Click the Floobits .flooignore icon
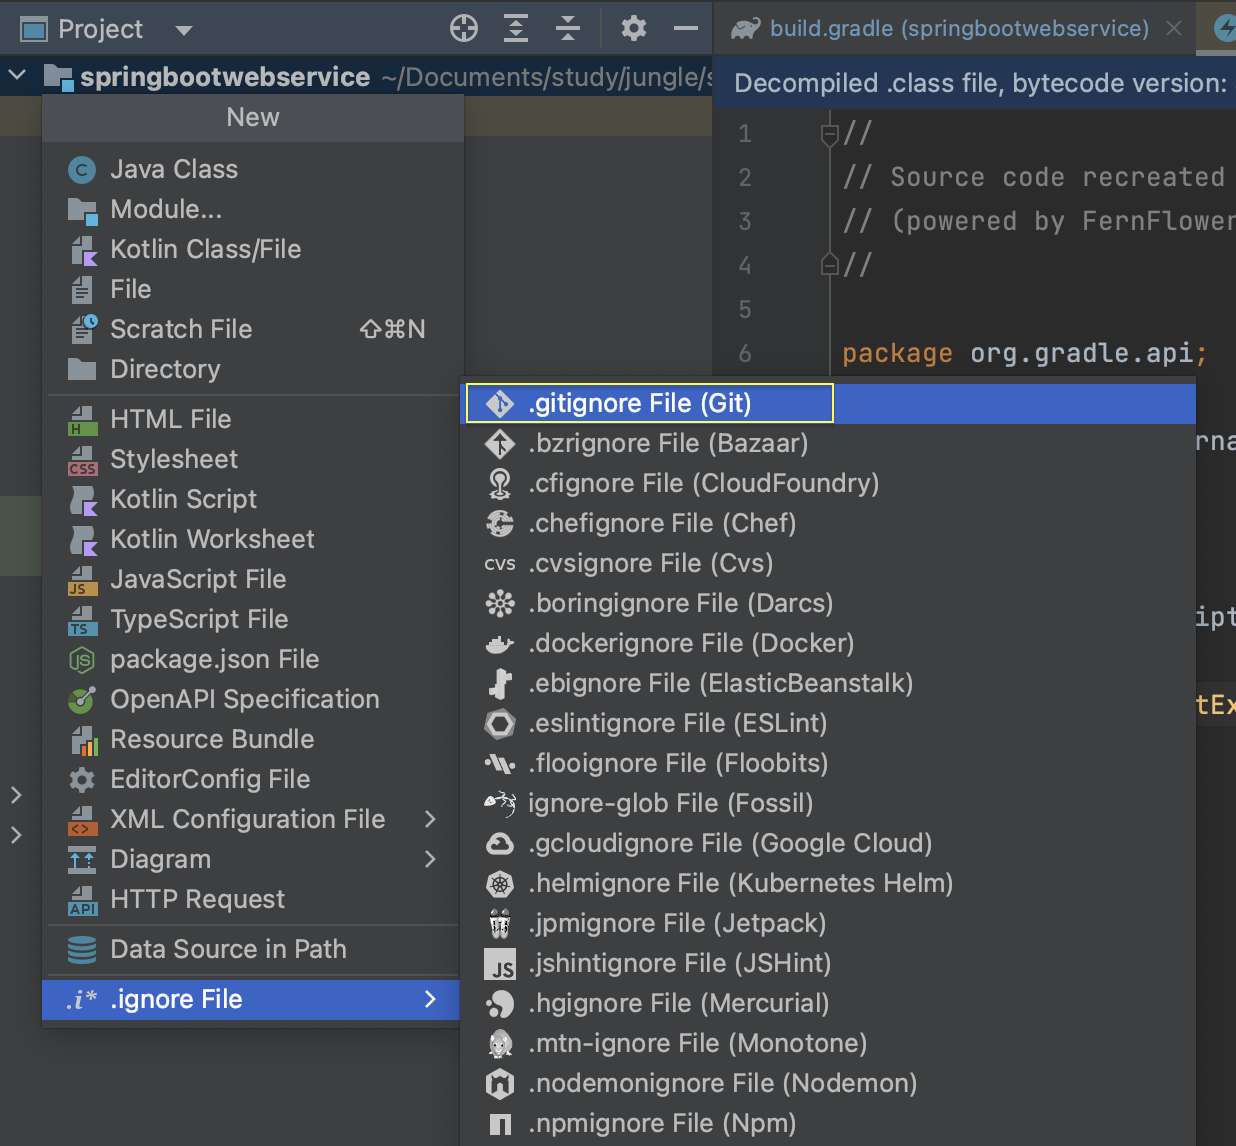 point(500,764)
